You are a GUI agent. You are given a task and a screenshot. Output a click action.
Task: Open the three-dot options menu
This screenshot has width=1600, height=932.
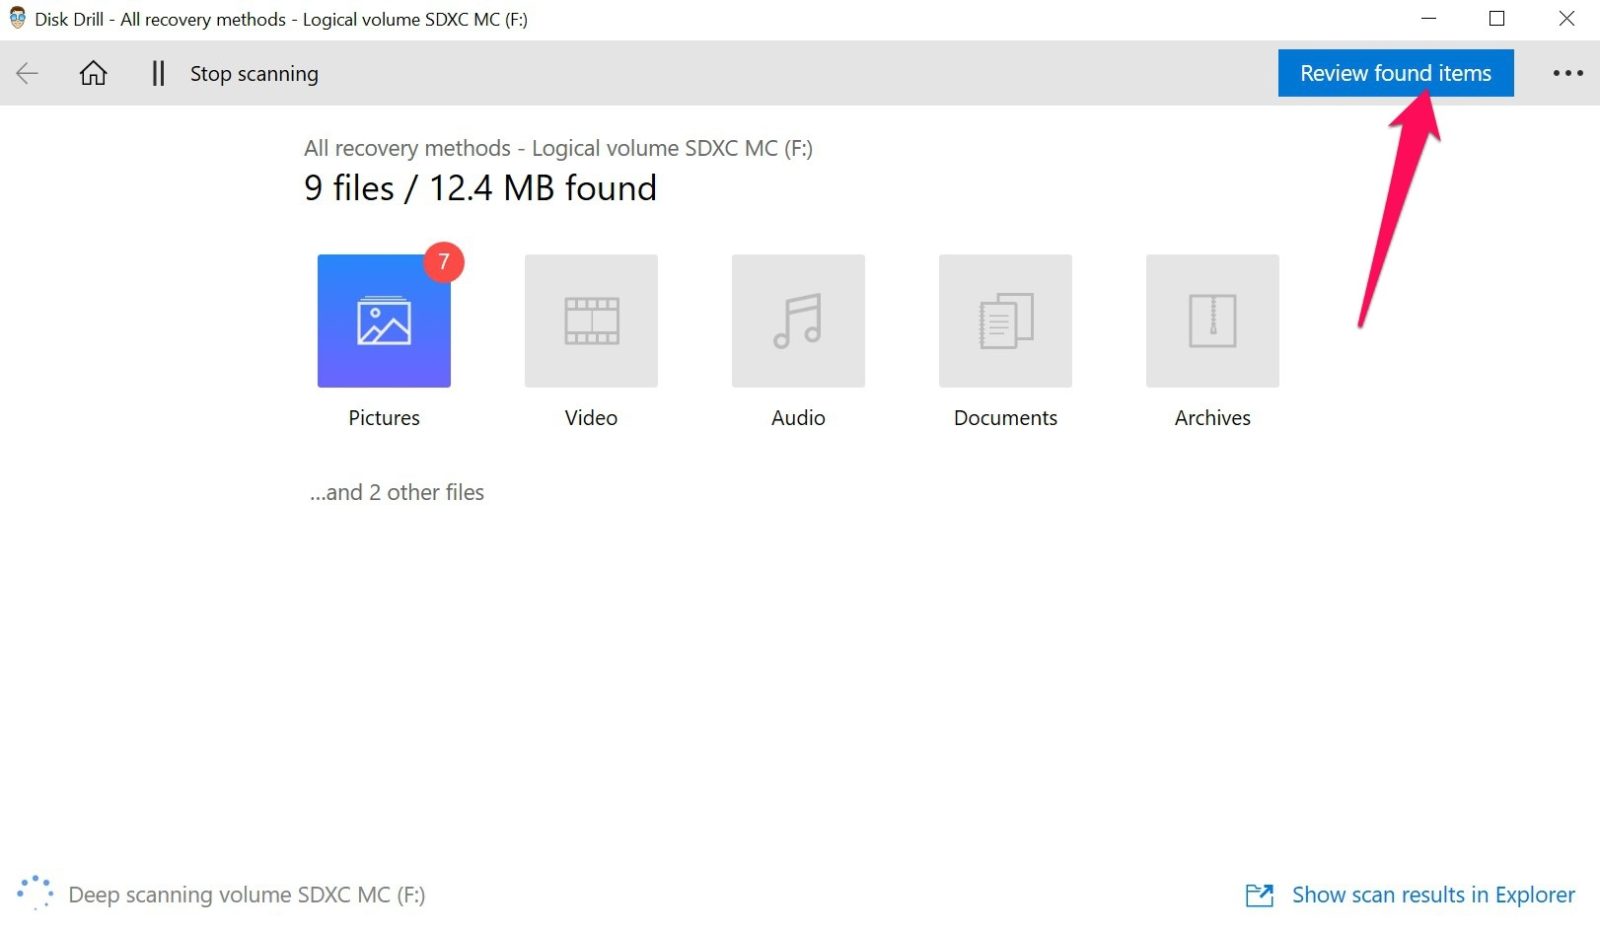[x=1568, y=72]
